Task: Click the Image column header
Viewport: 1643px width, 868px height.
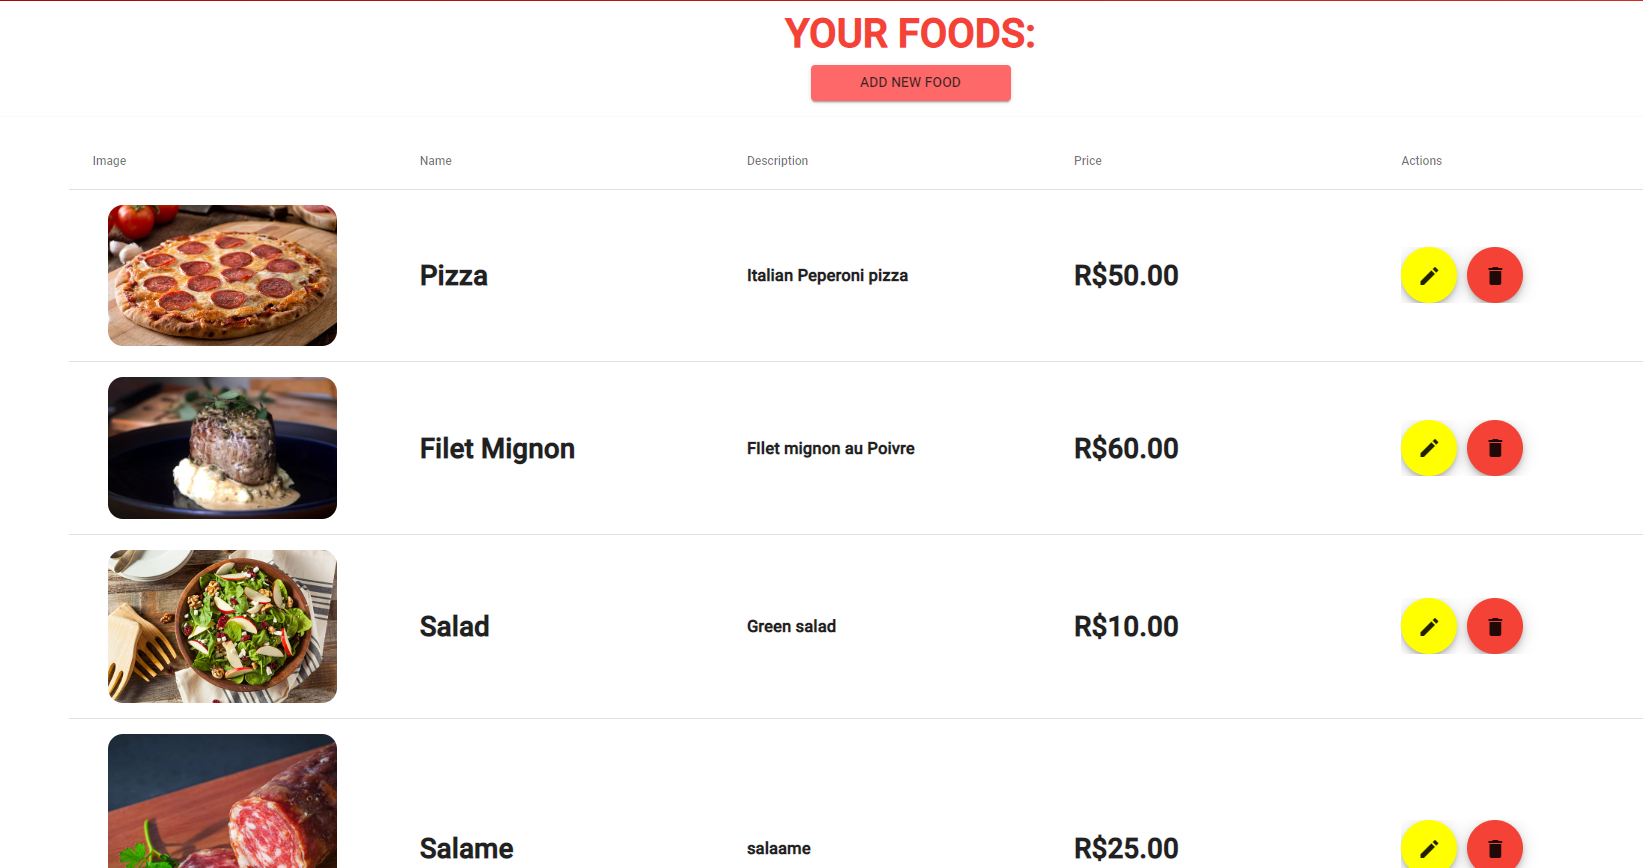Action: pos(109,160)
